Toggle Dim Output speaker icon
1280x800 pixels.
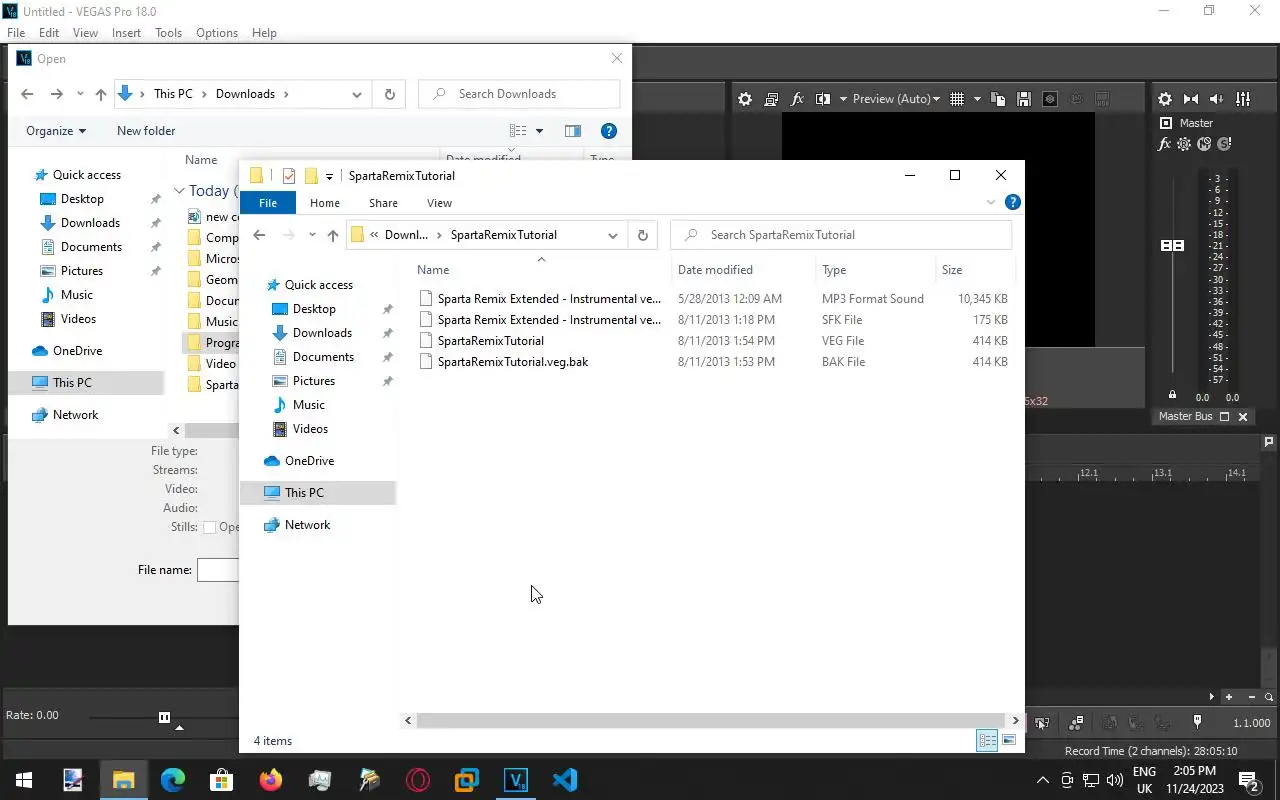(x=1217, y=99)
